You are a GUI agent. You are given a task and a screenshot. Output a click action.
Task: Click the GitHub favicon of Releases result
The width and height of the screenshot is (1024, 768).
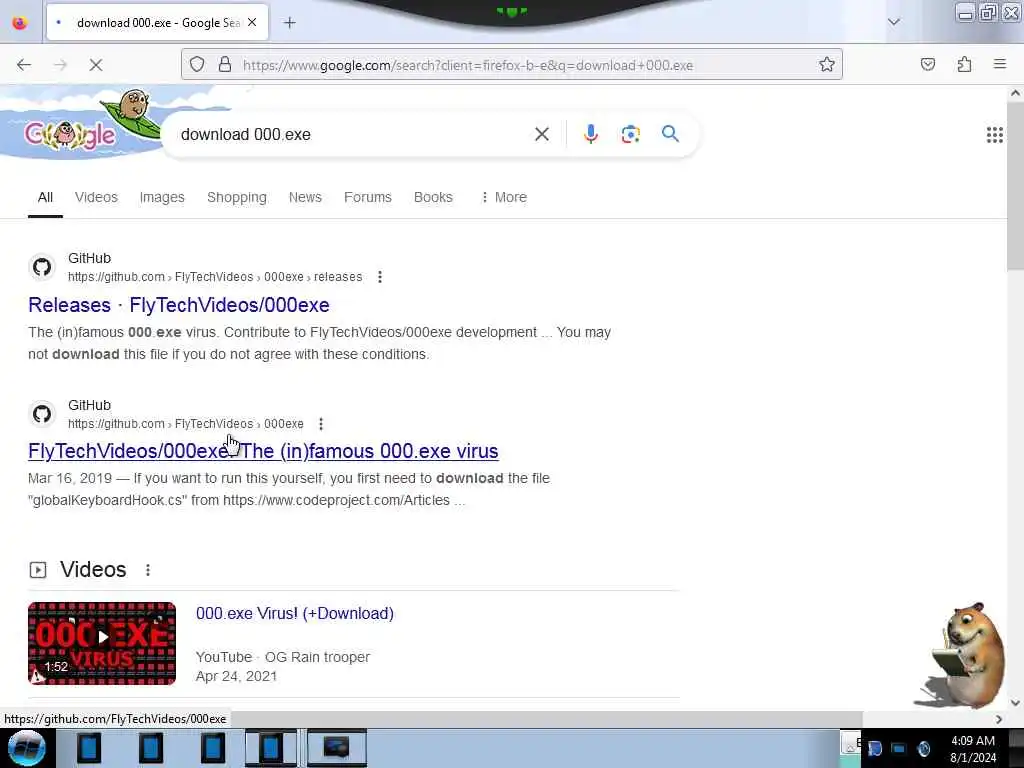42,267
